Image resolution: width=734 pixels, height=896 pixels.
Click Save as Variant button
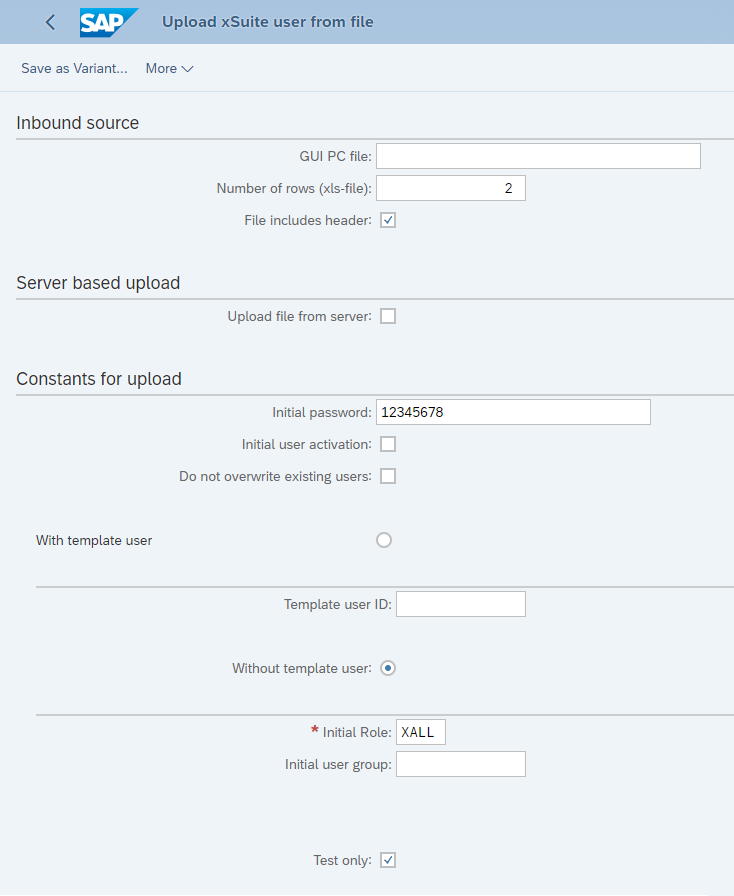pos(74,69)
